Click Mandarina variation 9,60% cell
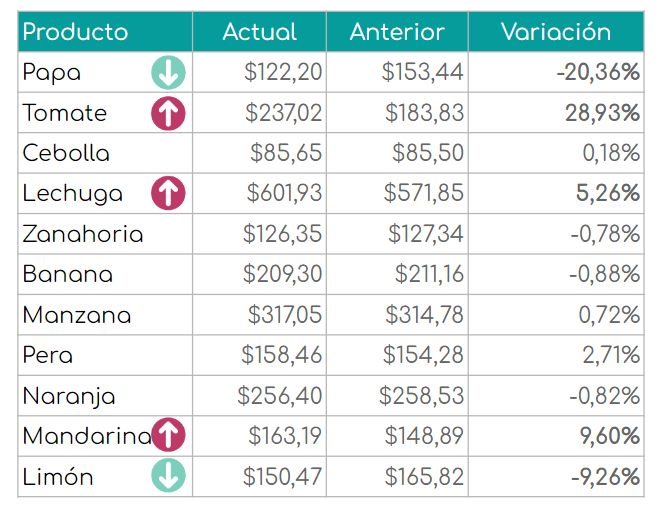This screenshot has width=660, height=510. [x=556, y=436]
